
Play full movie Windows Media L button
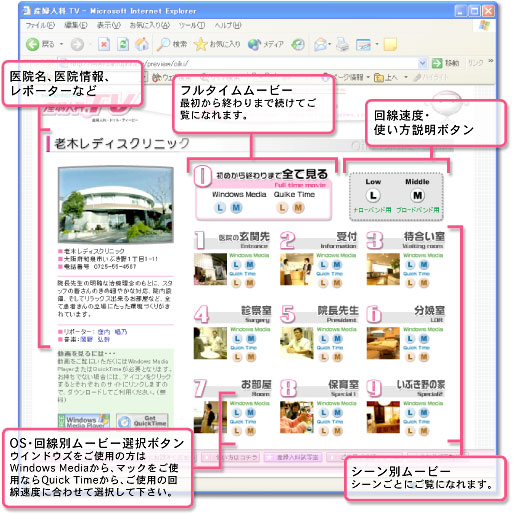(x=220, y=208)
